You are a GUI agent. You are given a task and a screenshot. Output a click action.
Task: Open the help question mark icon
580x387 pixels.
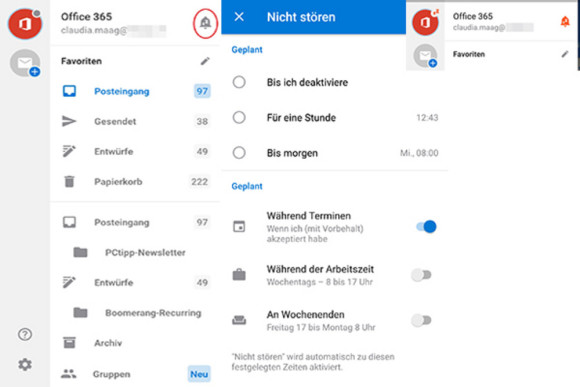click(x=25, y=334)
